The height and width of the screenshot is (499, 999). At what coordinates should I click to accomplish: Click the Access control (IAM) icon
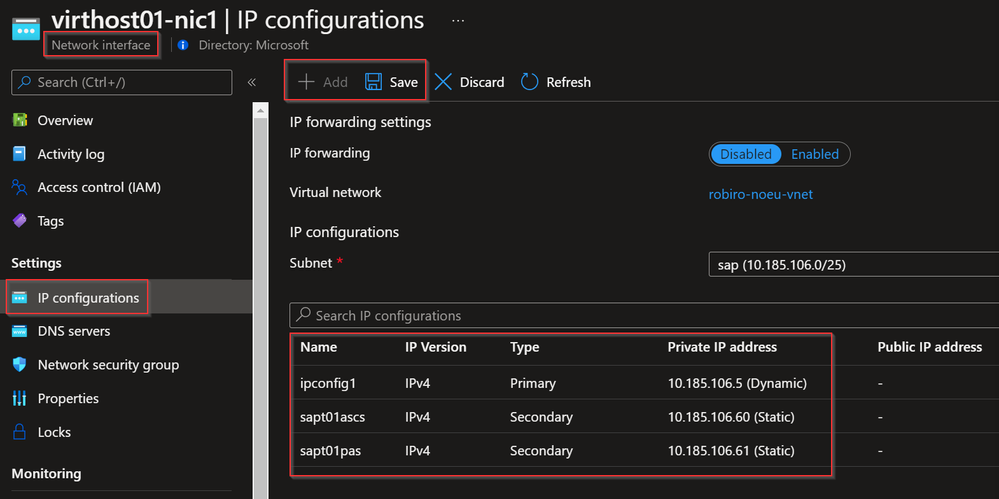pos(19,187)
